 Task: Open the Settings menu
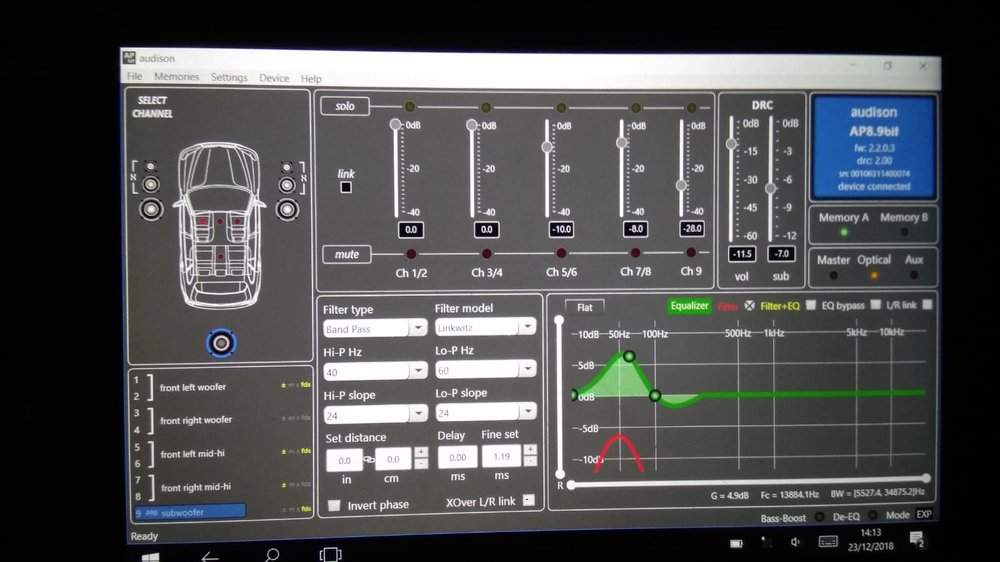click(x=229, y=77)
